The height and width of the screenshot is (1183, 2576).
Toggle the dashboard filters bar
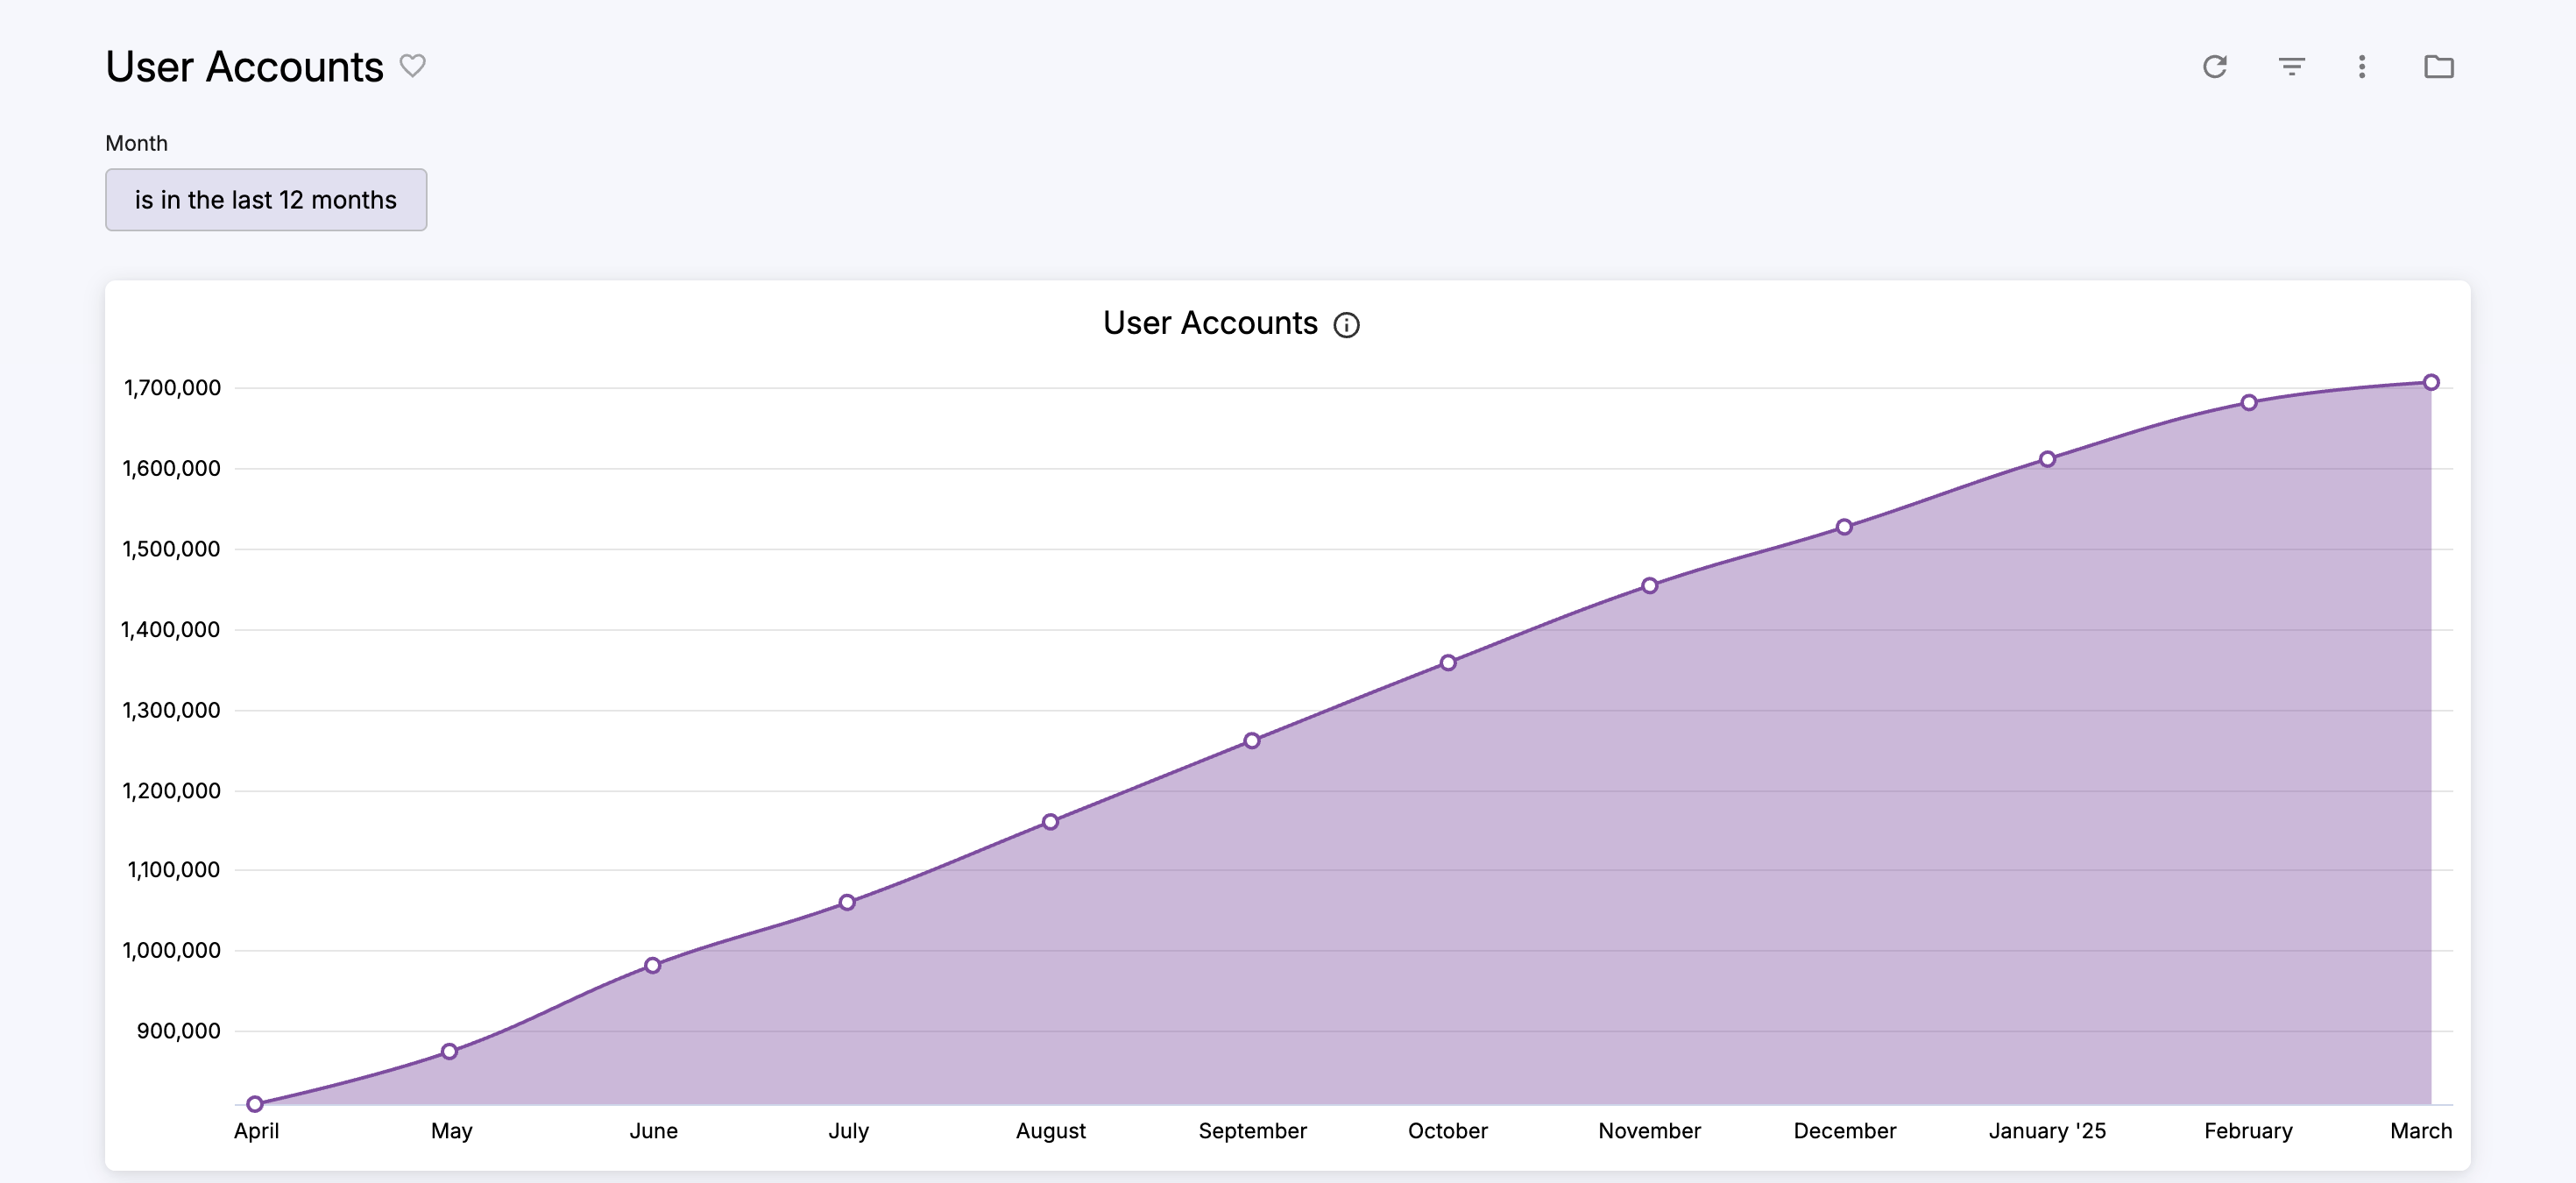pos(2292,67)
